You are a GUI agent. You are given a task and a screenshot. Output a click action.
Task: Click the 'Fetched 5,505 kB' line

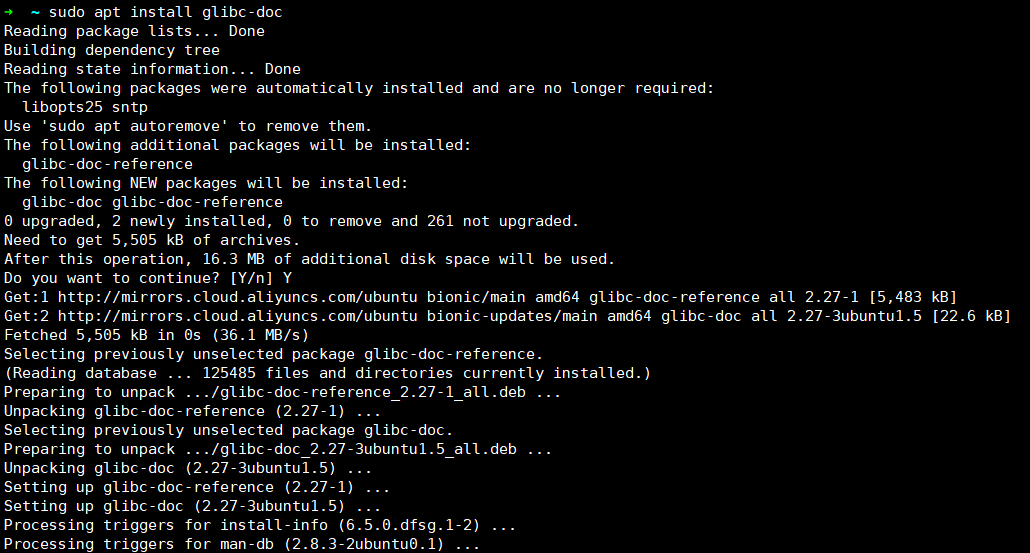coord(156,335)
